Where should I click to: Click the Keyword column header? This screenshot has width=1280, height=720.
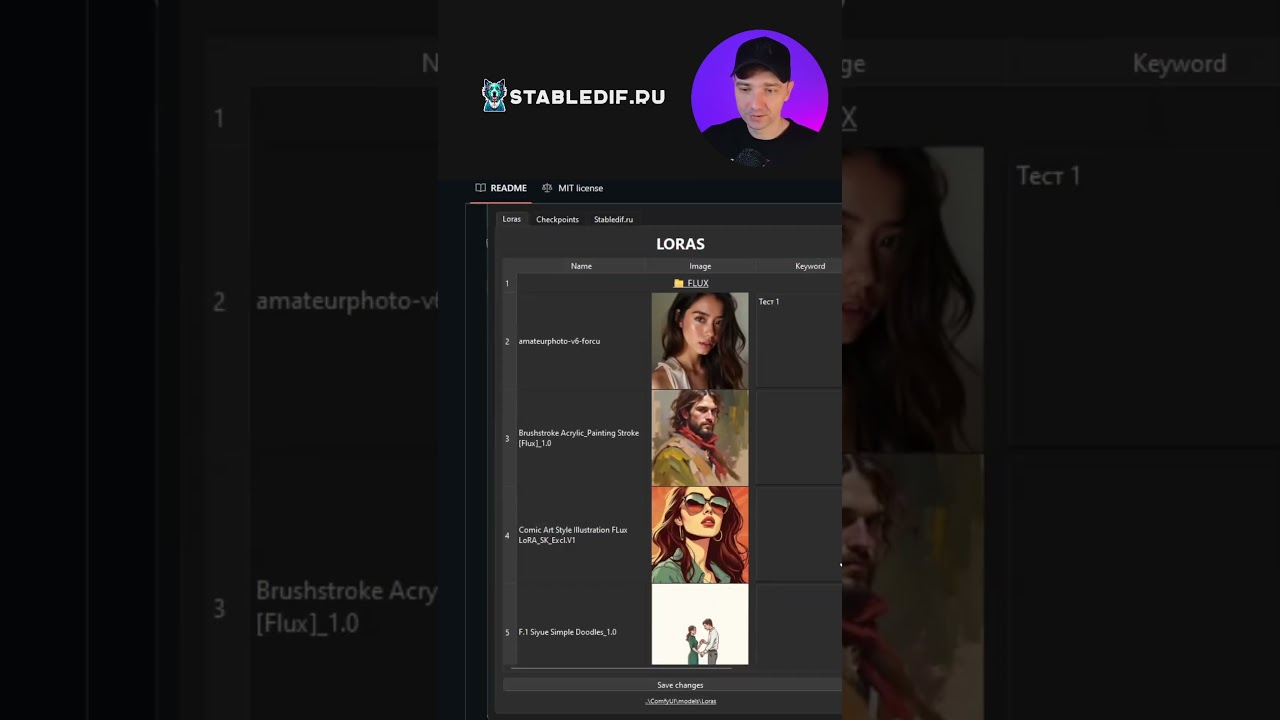(810, 266)
